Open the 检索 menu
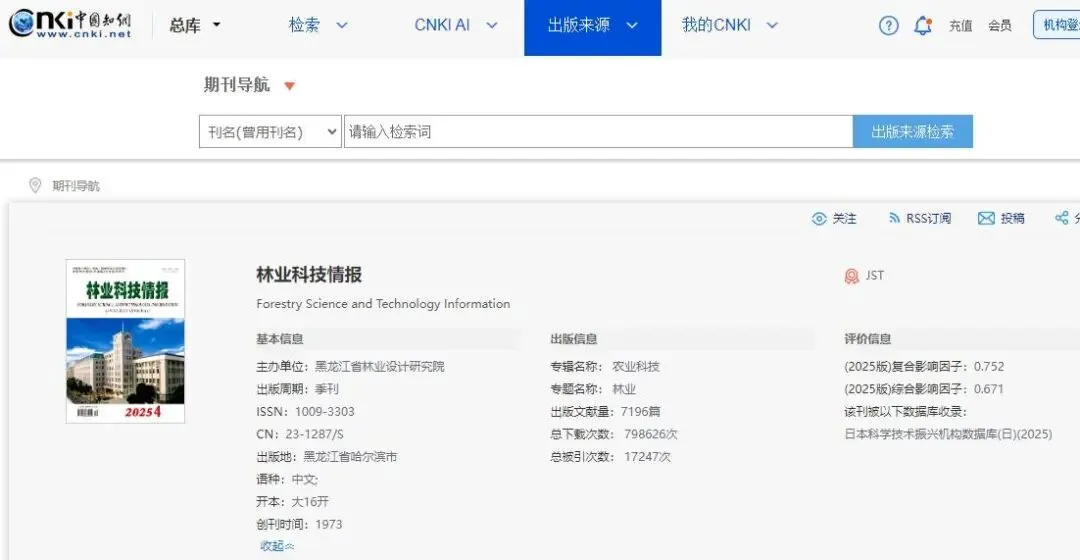 (304, 25)
